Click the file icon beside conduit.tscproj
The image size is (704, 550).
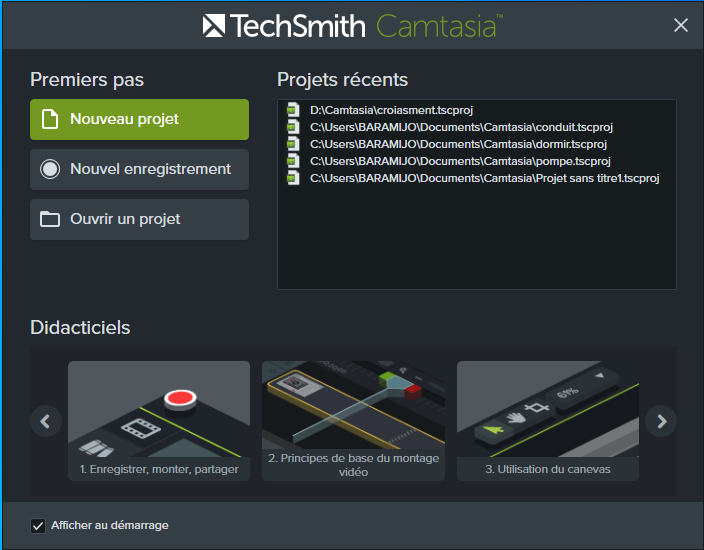[293, 127]
